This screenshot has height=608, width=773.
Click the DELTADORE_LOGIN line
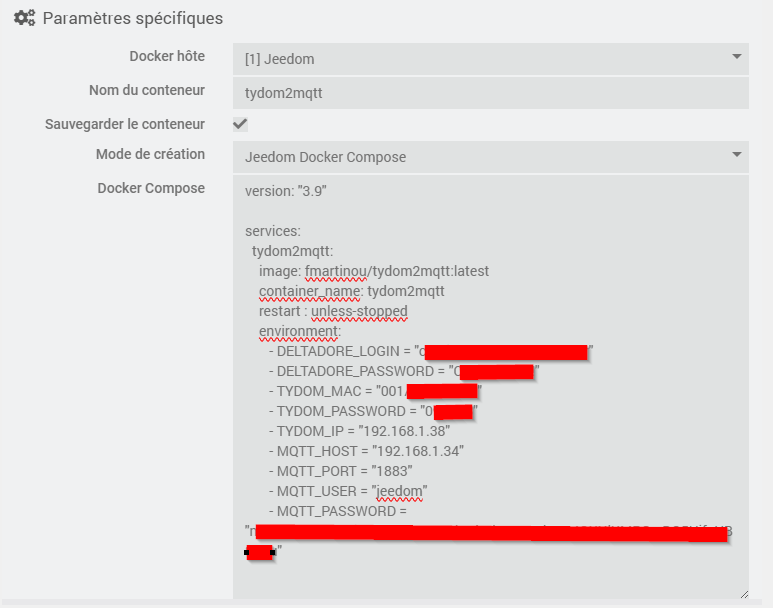click(345, 351)
